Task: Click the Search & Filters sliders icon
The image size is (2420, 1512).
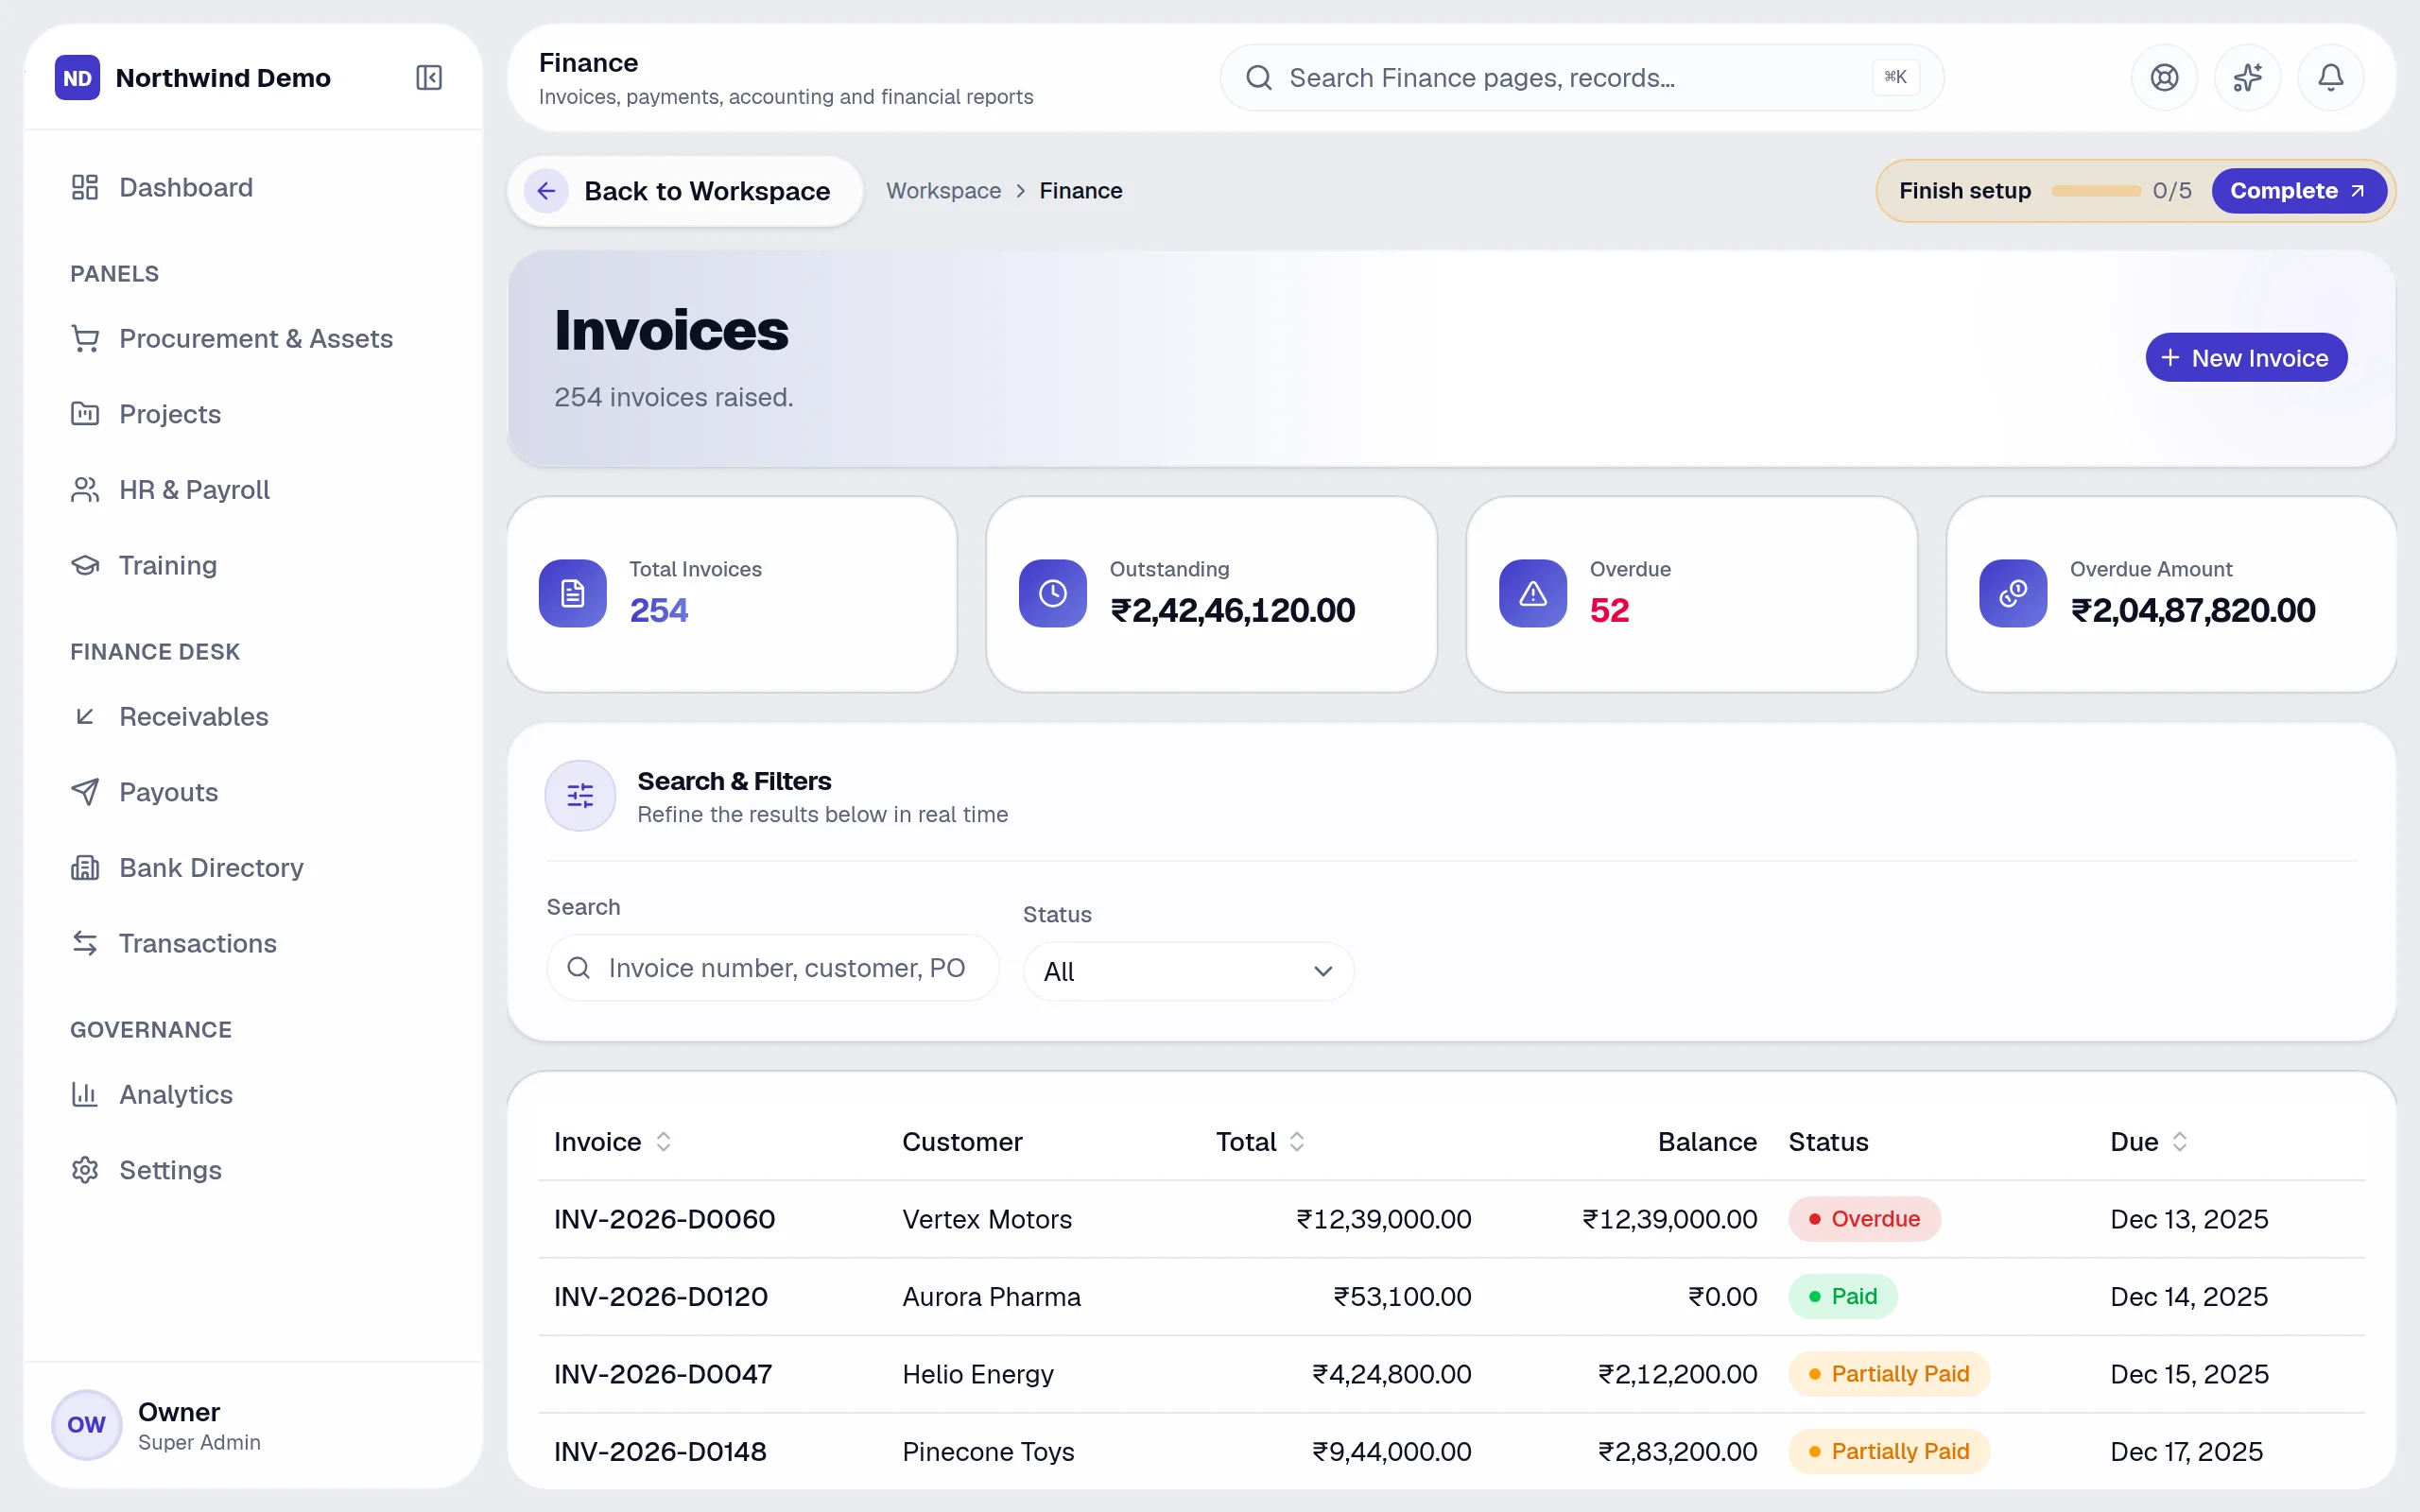Action: (x=580, y=795)
